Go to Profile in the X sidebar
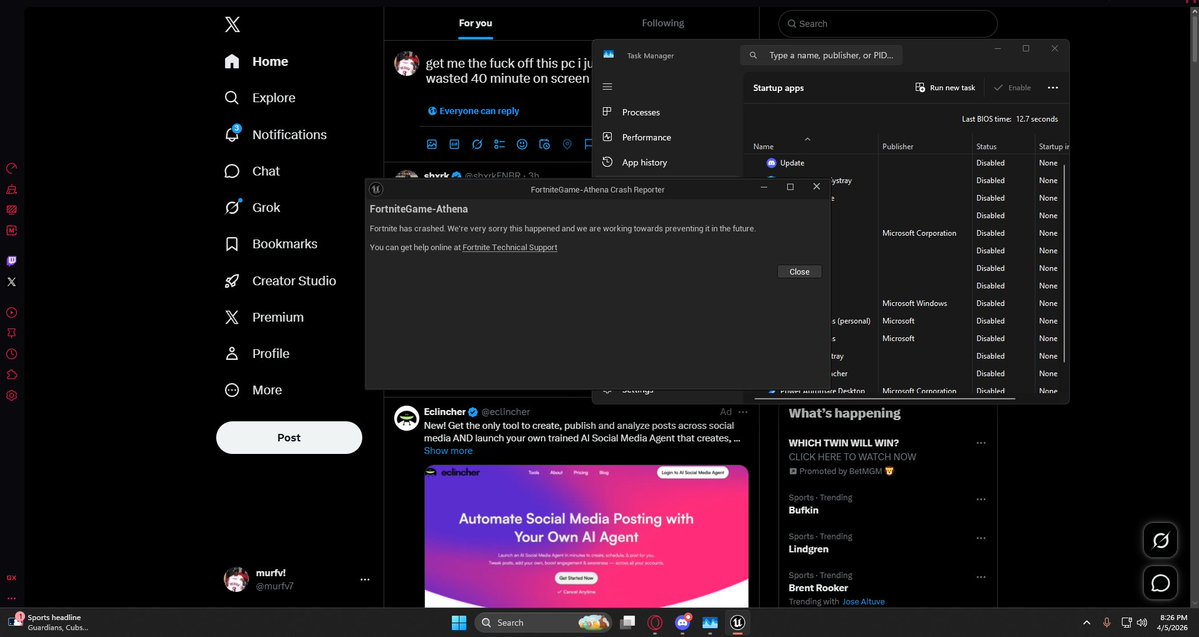Viewport: 1199px width, 637px height. [257, 353]
